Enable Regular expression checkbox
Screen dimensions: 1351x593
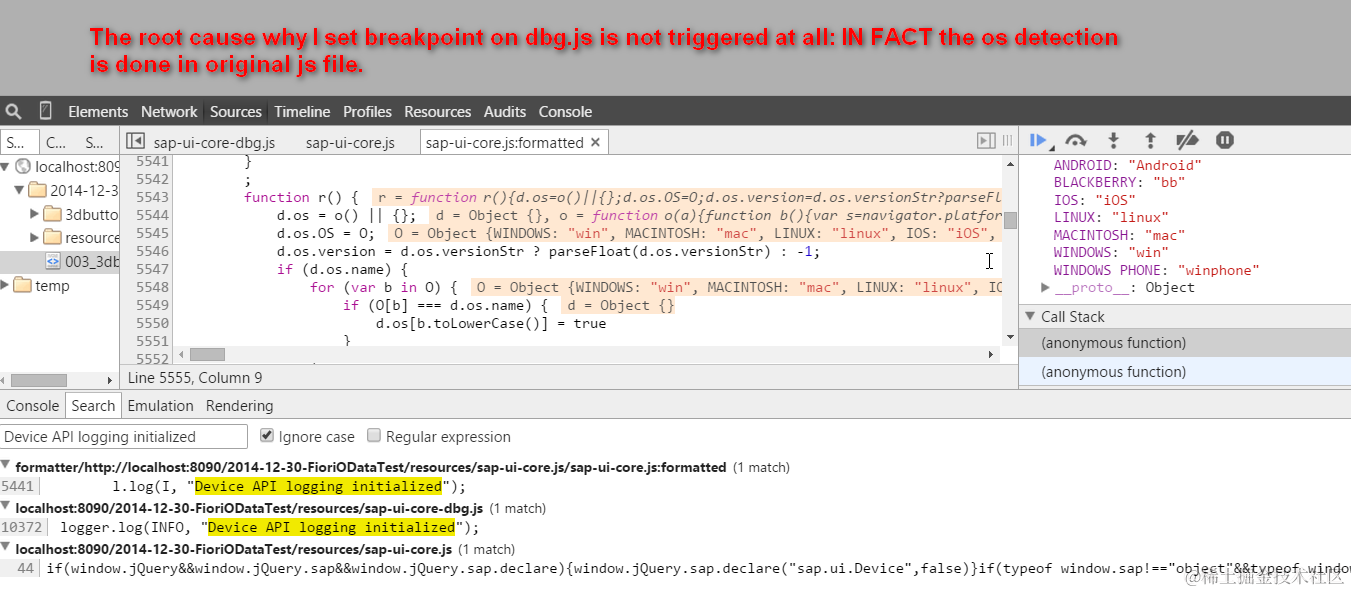(x=374, y=435)
